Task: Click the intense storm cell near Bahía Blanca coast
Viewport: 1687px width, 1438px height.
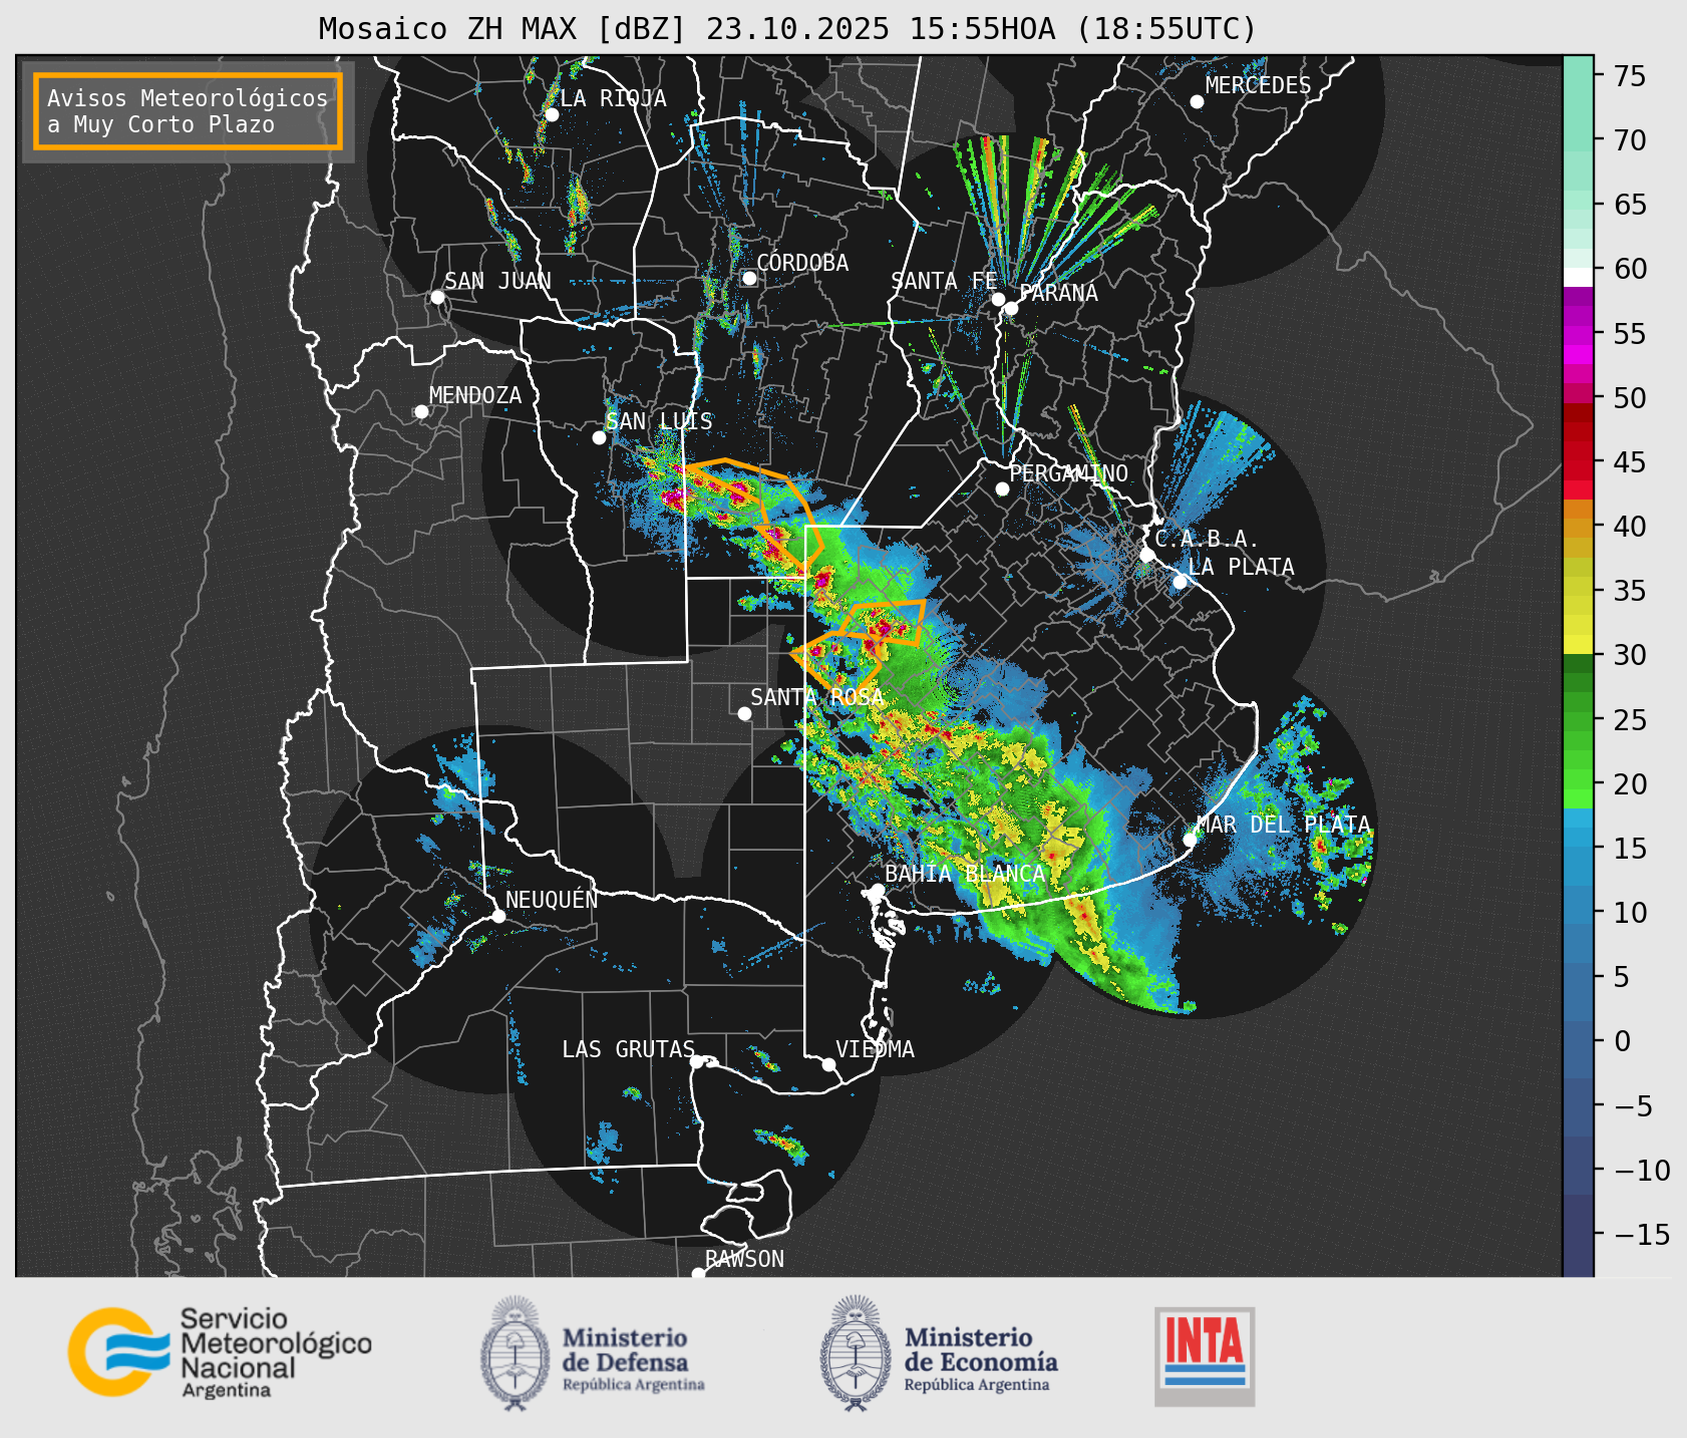Action: point(1083,917)
